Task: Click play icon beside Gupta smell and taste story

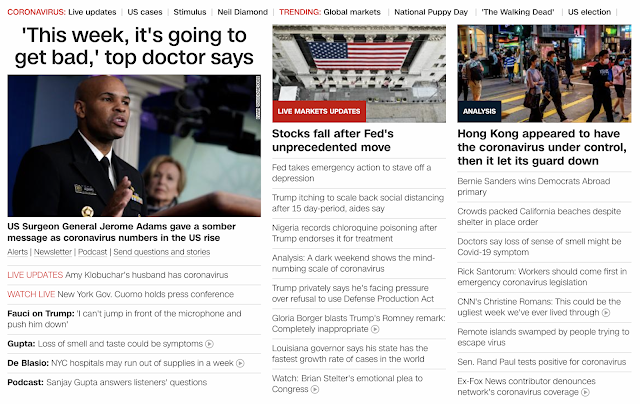Action: click(209, 344)
